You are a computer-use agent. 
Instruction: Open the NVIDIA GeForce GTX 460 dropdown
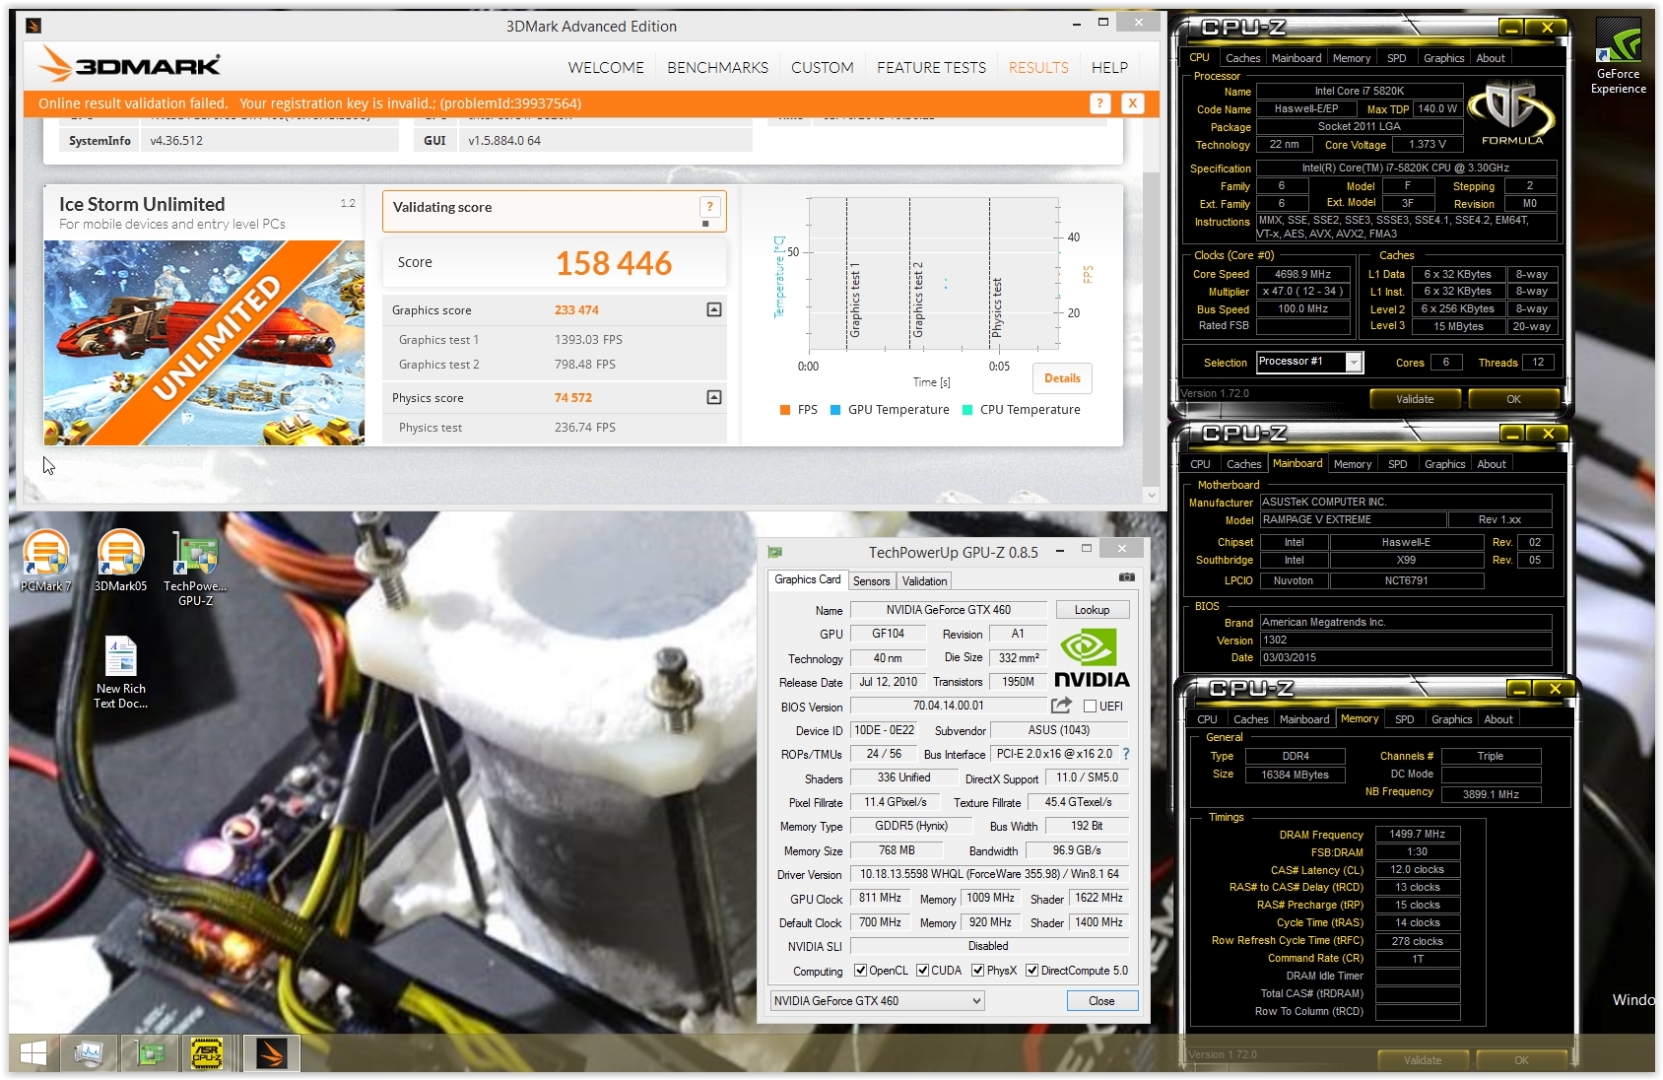point(877,1000)
